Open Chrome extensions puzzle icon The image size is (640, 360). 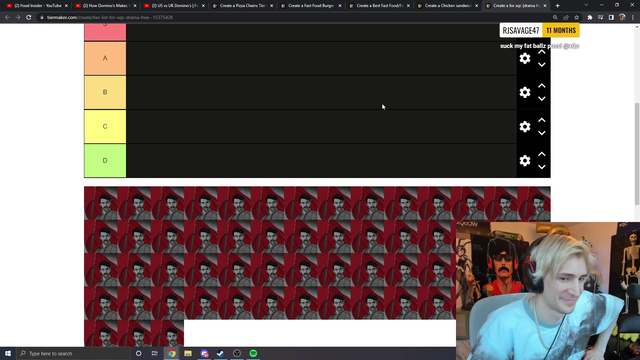pos(590,18)
